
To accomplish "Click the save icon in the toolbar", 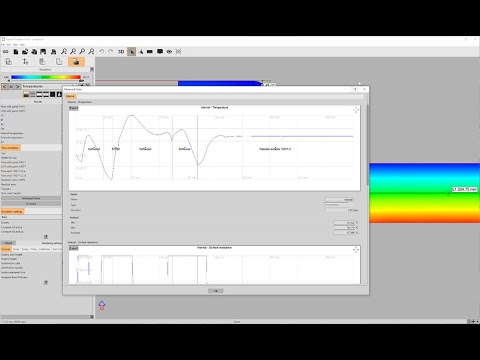I will pyautogui.click(x=43, y=52).
